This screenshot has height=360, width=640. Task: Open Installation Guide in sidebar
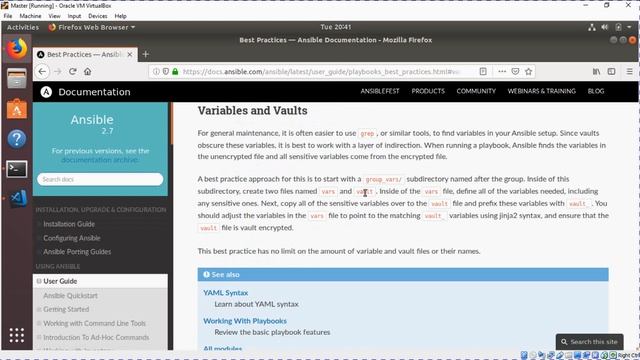click(69, 224)
